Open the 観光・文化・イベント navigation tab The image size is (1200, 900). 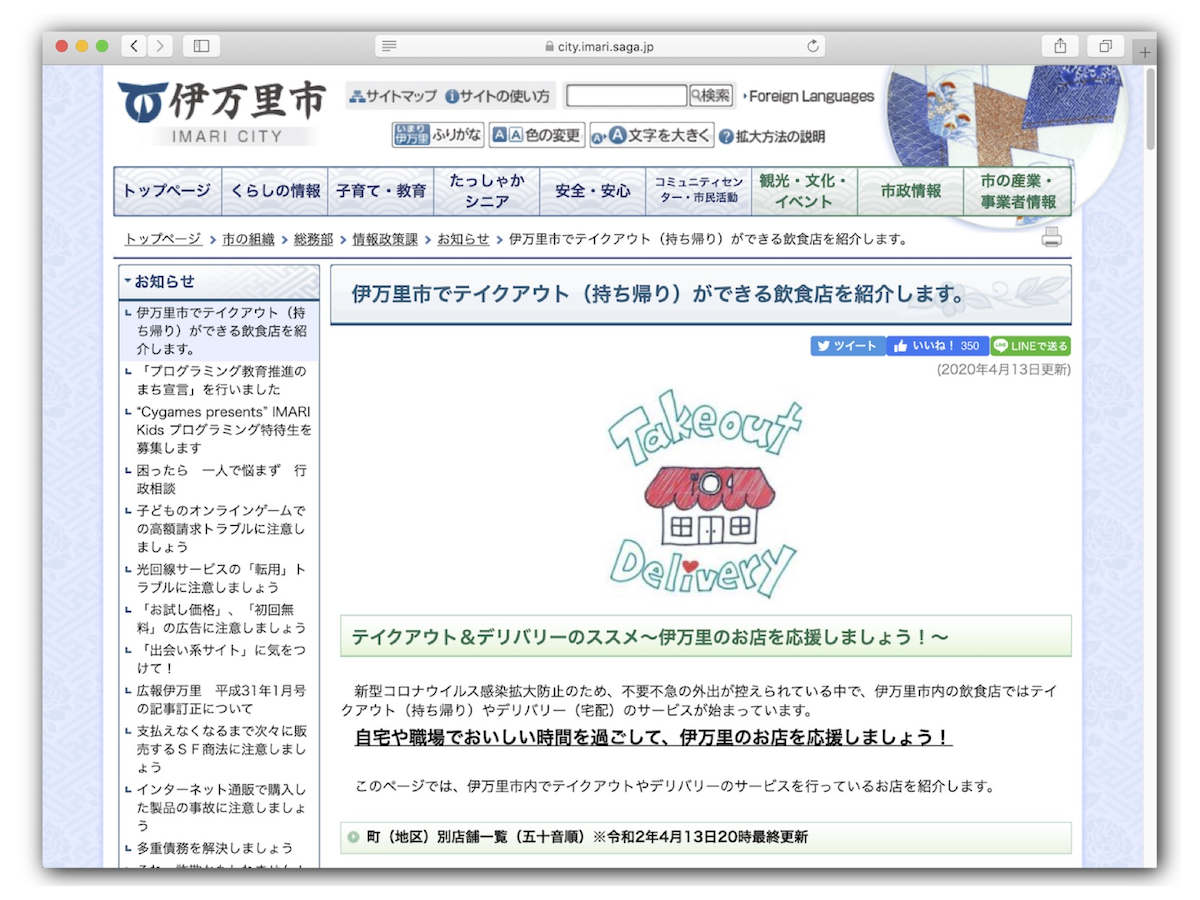click(805, 191)
